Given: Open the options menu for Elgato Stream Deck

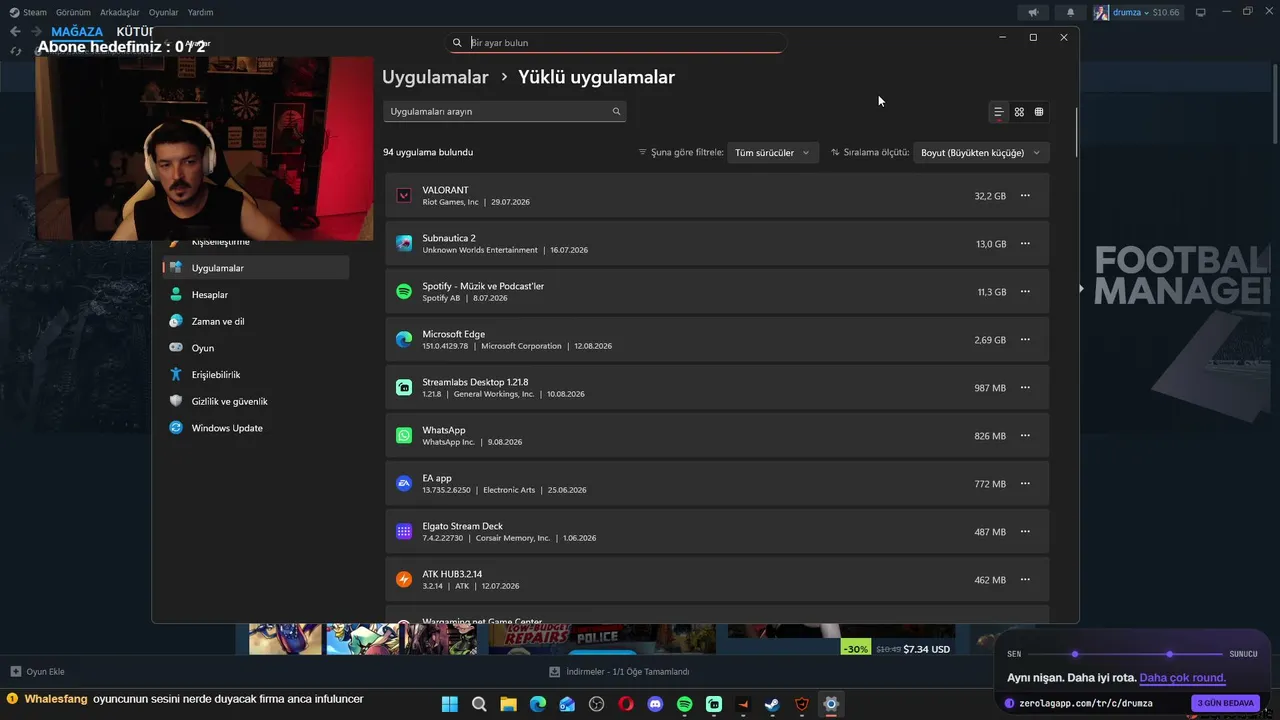Looking at the screenshot, I should tap(1024, 532).
